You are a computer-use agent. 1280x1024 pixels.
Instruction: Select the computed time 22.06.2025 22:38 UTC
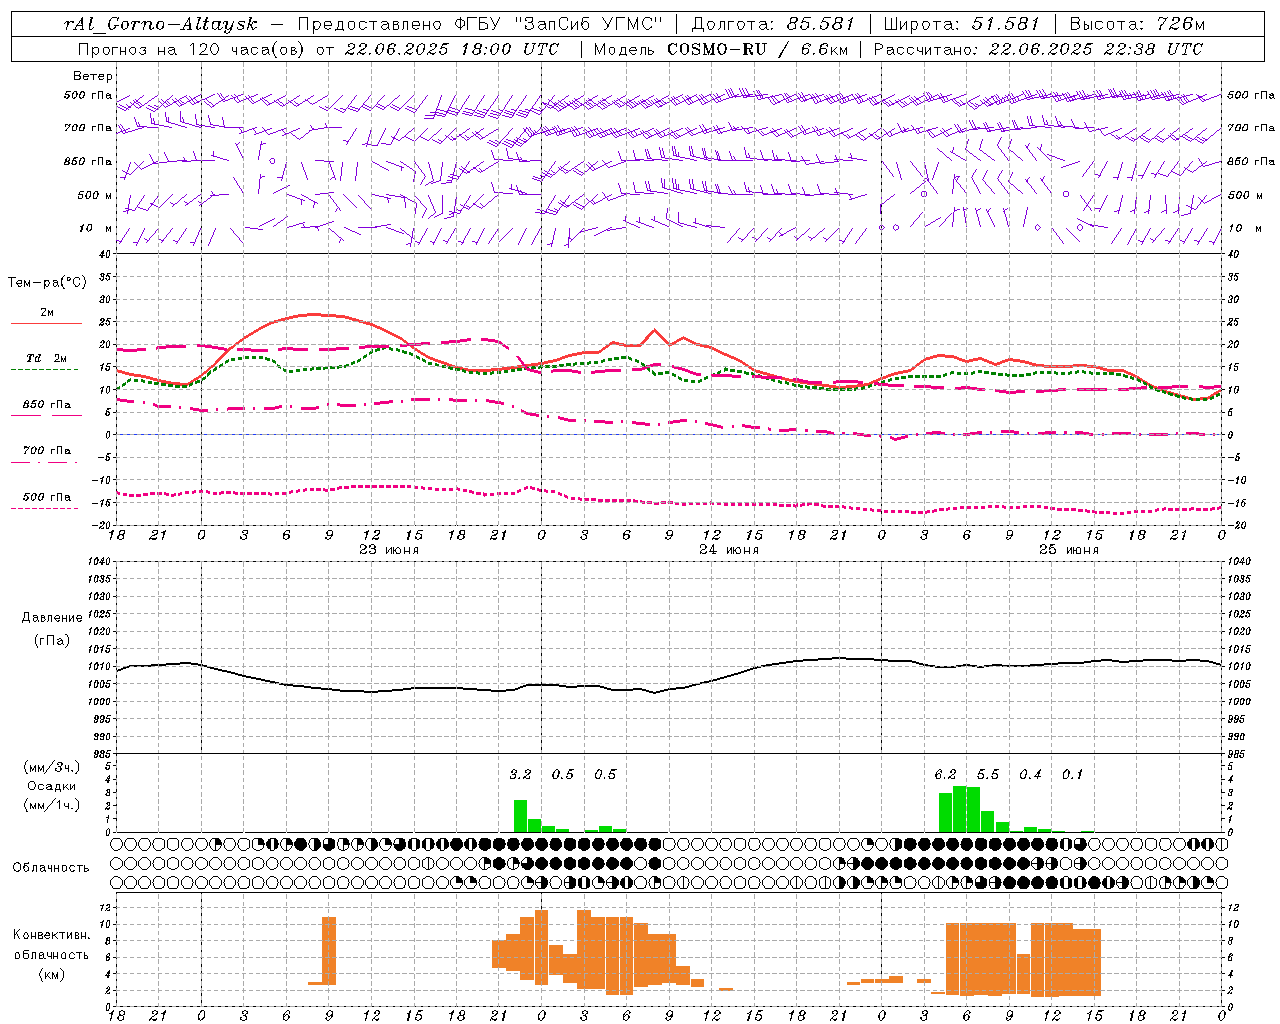point(1095,49)
